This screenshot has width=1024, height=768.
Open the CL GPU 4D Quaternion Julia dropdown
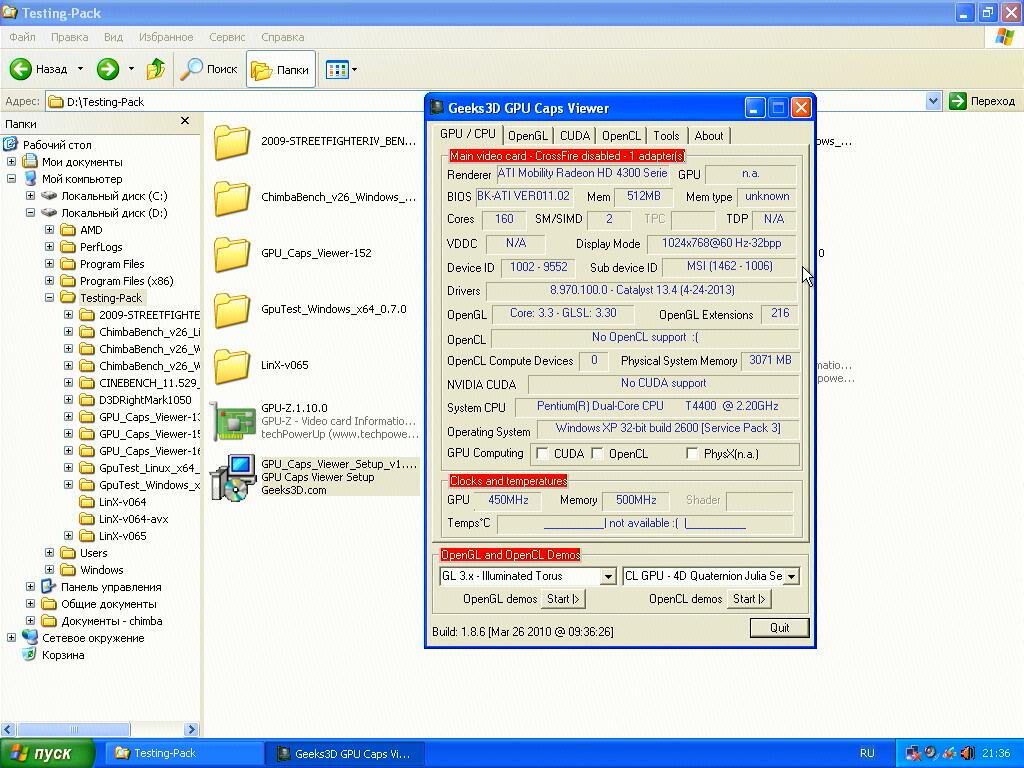click(791, 576)
